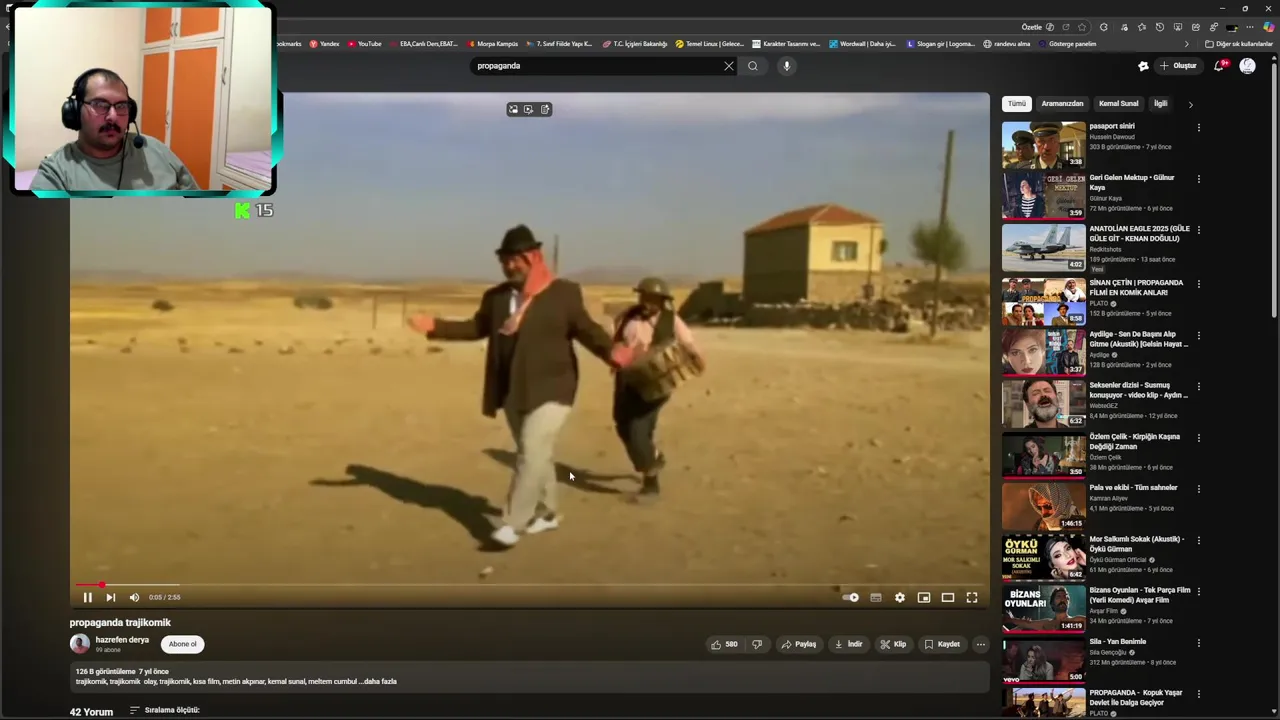1280x720 pixels.
Task: Like the video with 580 likes
Action: pos(724,644)
